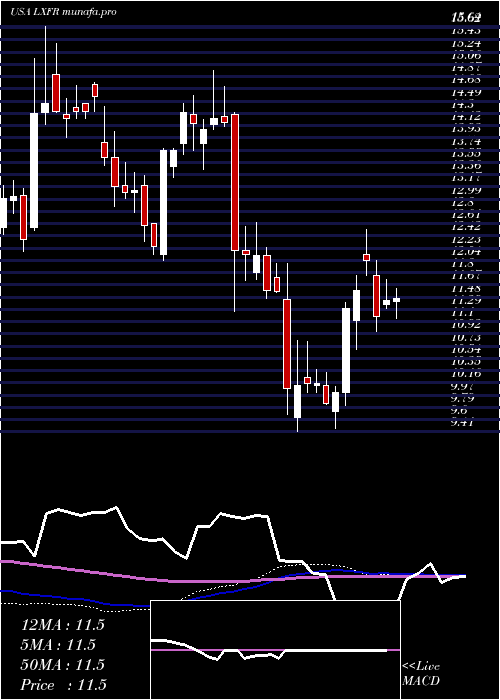Click the 'Price : 11.5' readout
Image resolution: width=500 pixels, height=700 pixels.
(x=63, y=685)
